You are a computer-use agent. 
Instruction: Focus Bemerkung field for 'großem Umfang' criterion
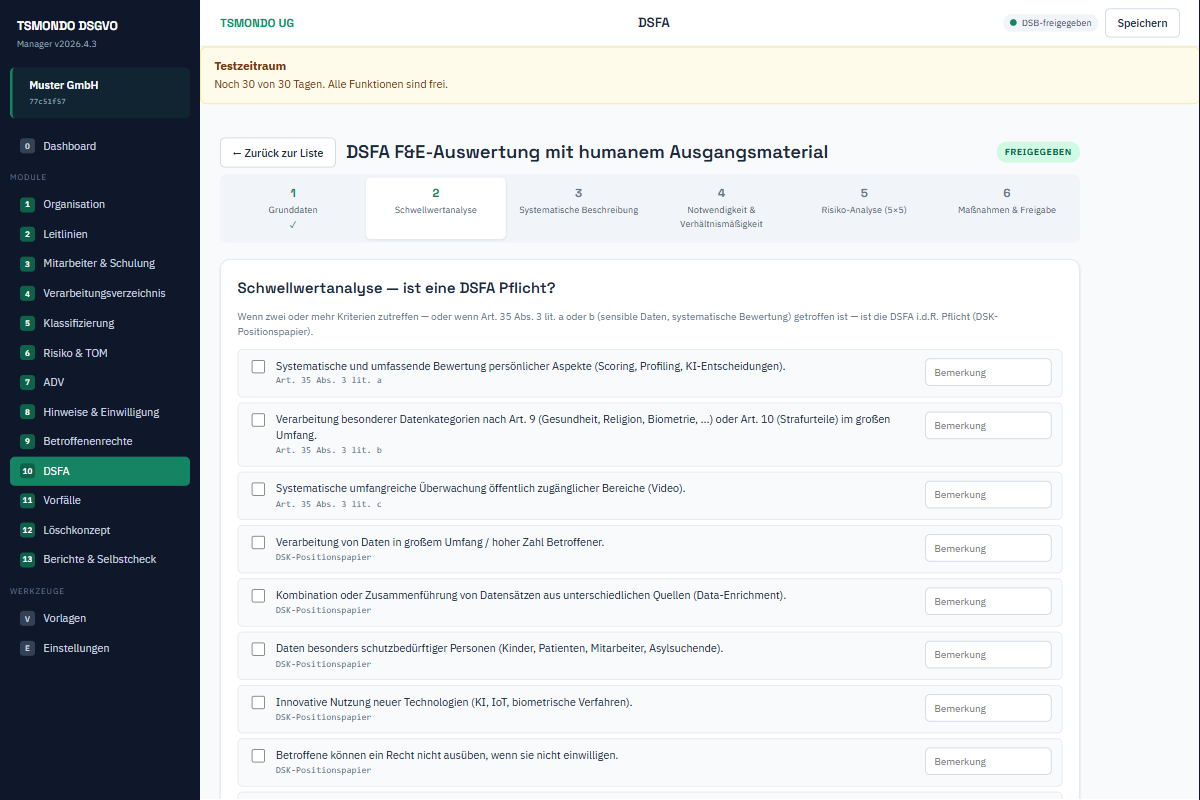tap(988, 548)
